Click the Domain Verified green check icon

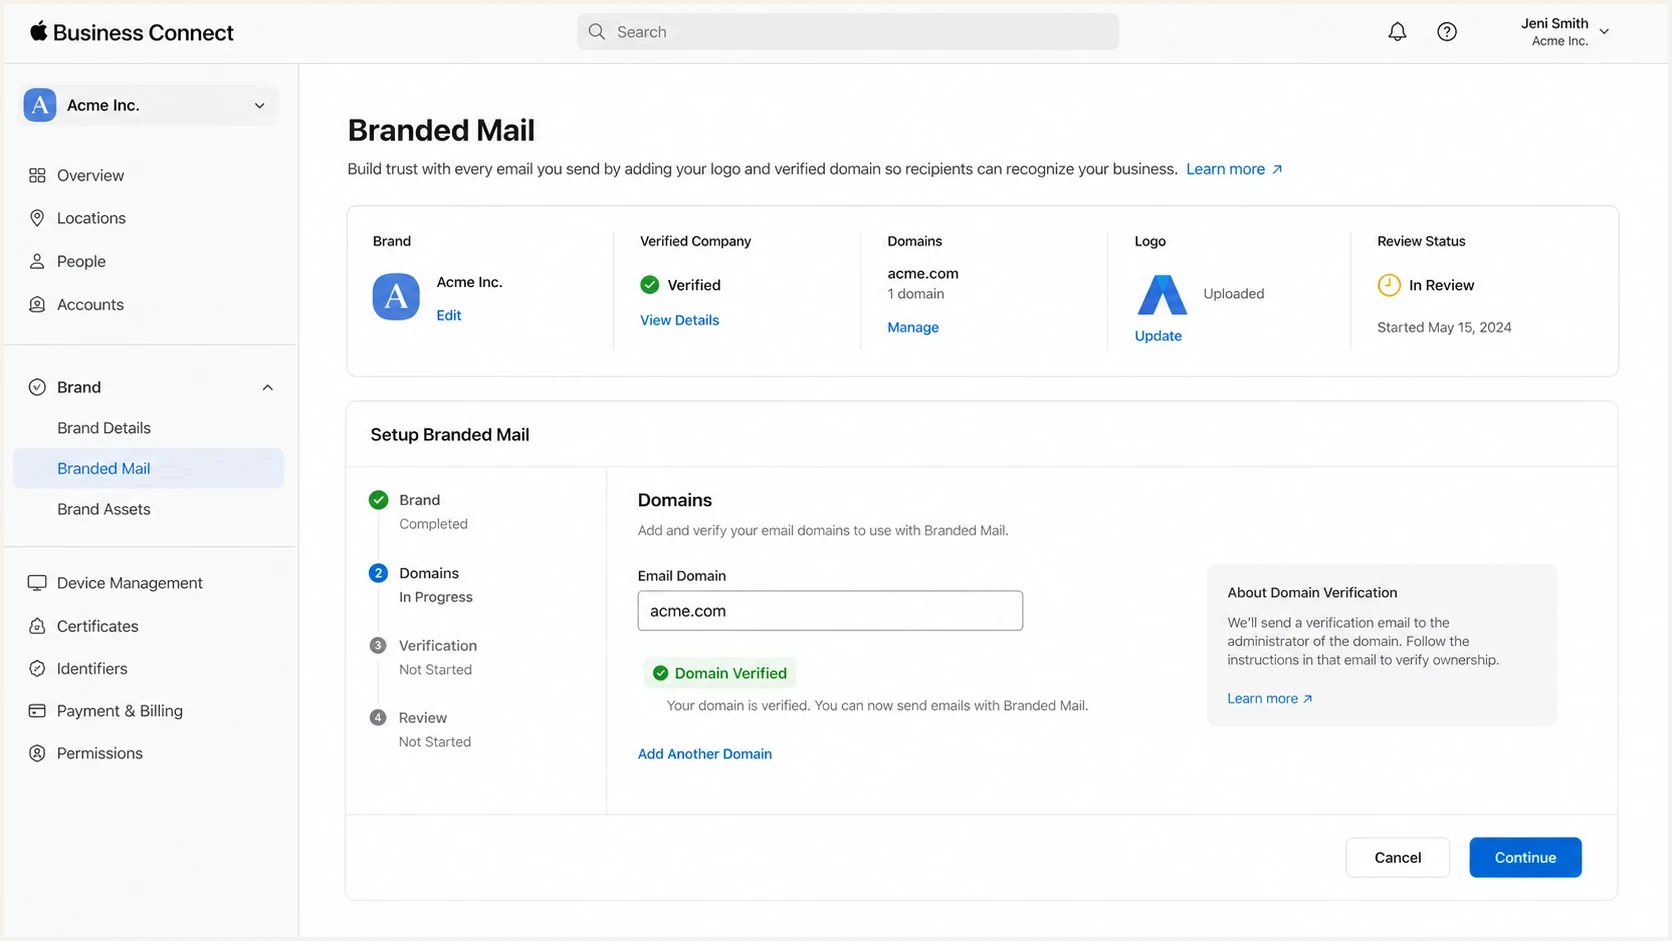coord(660,673)
